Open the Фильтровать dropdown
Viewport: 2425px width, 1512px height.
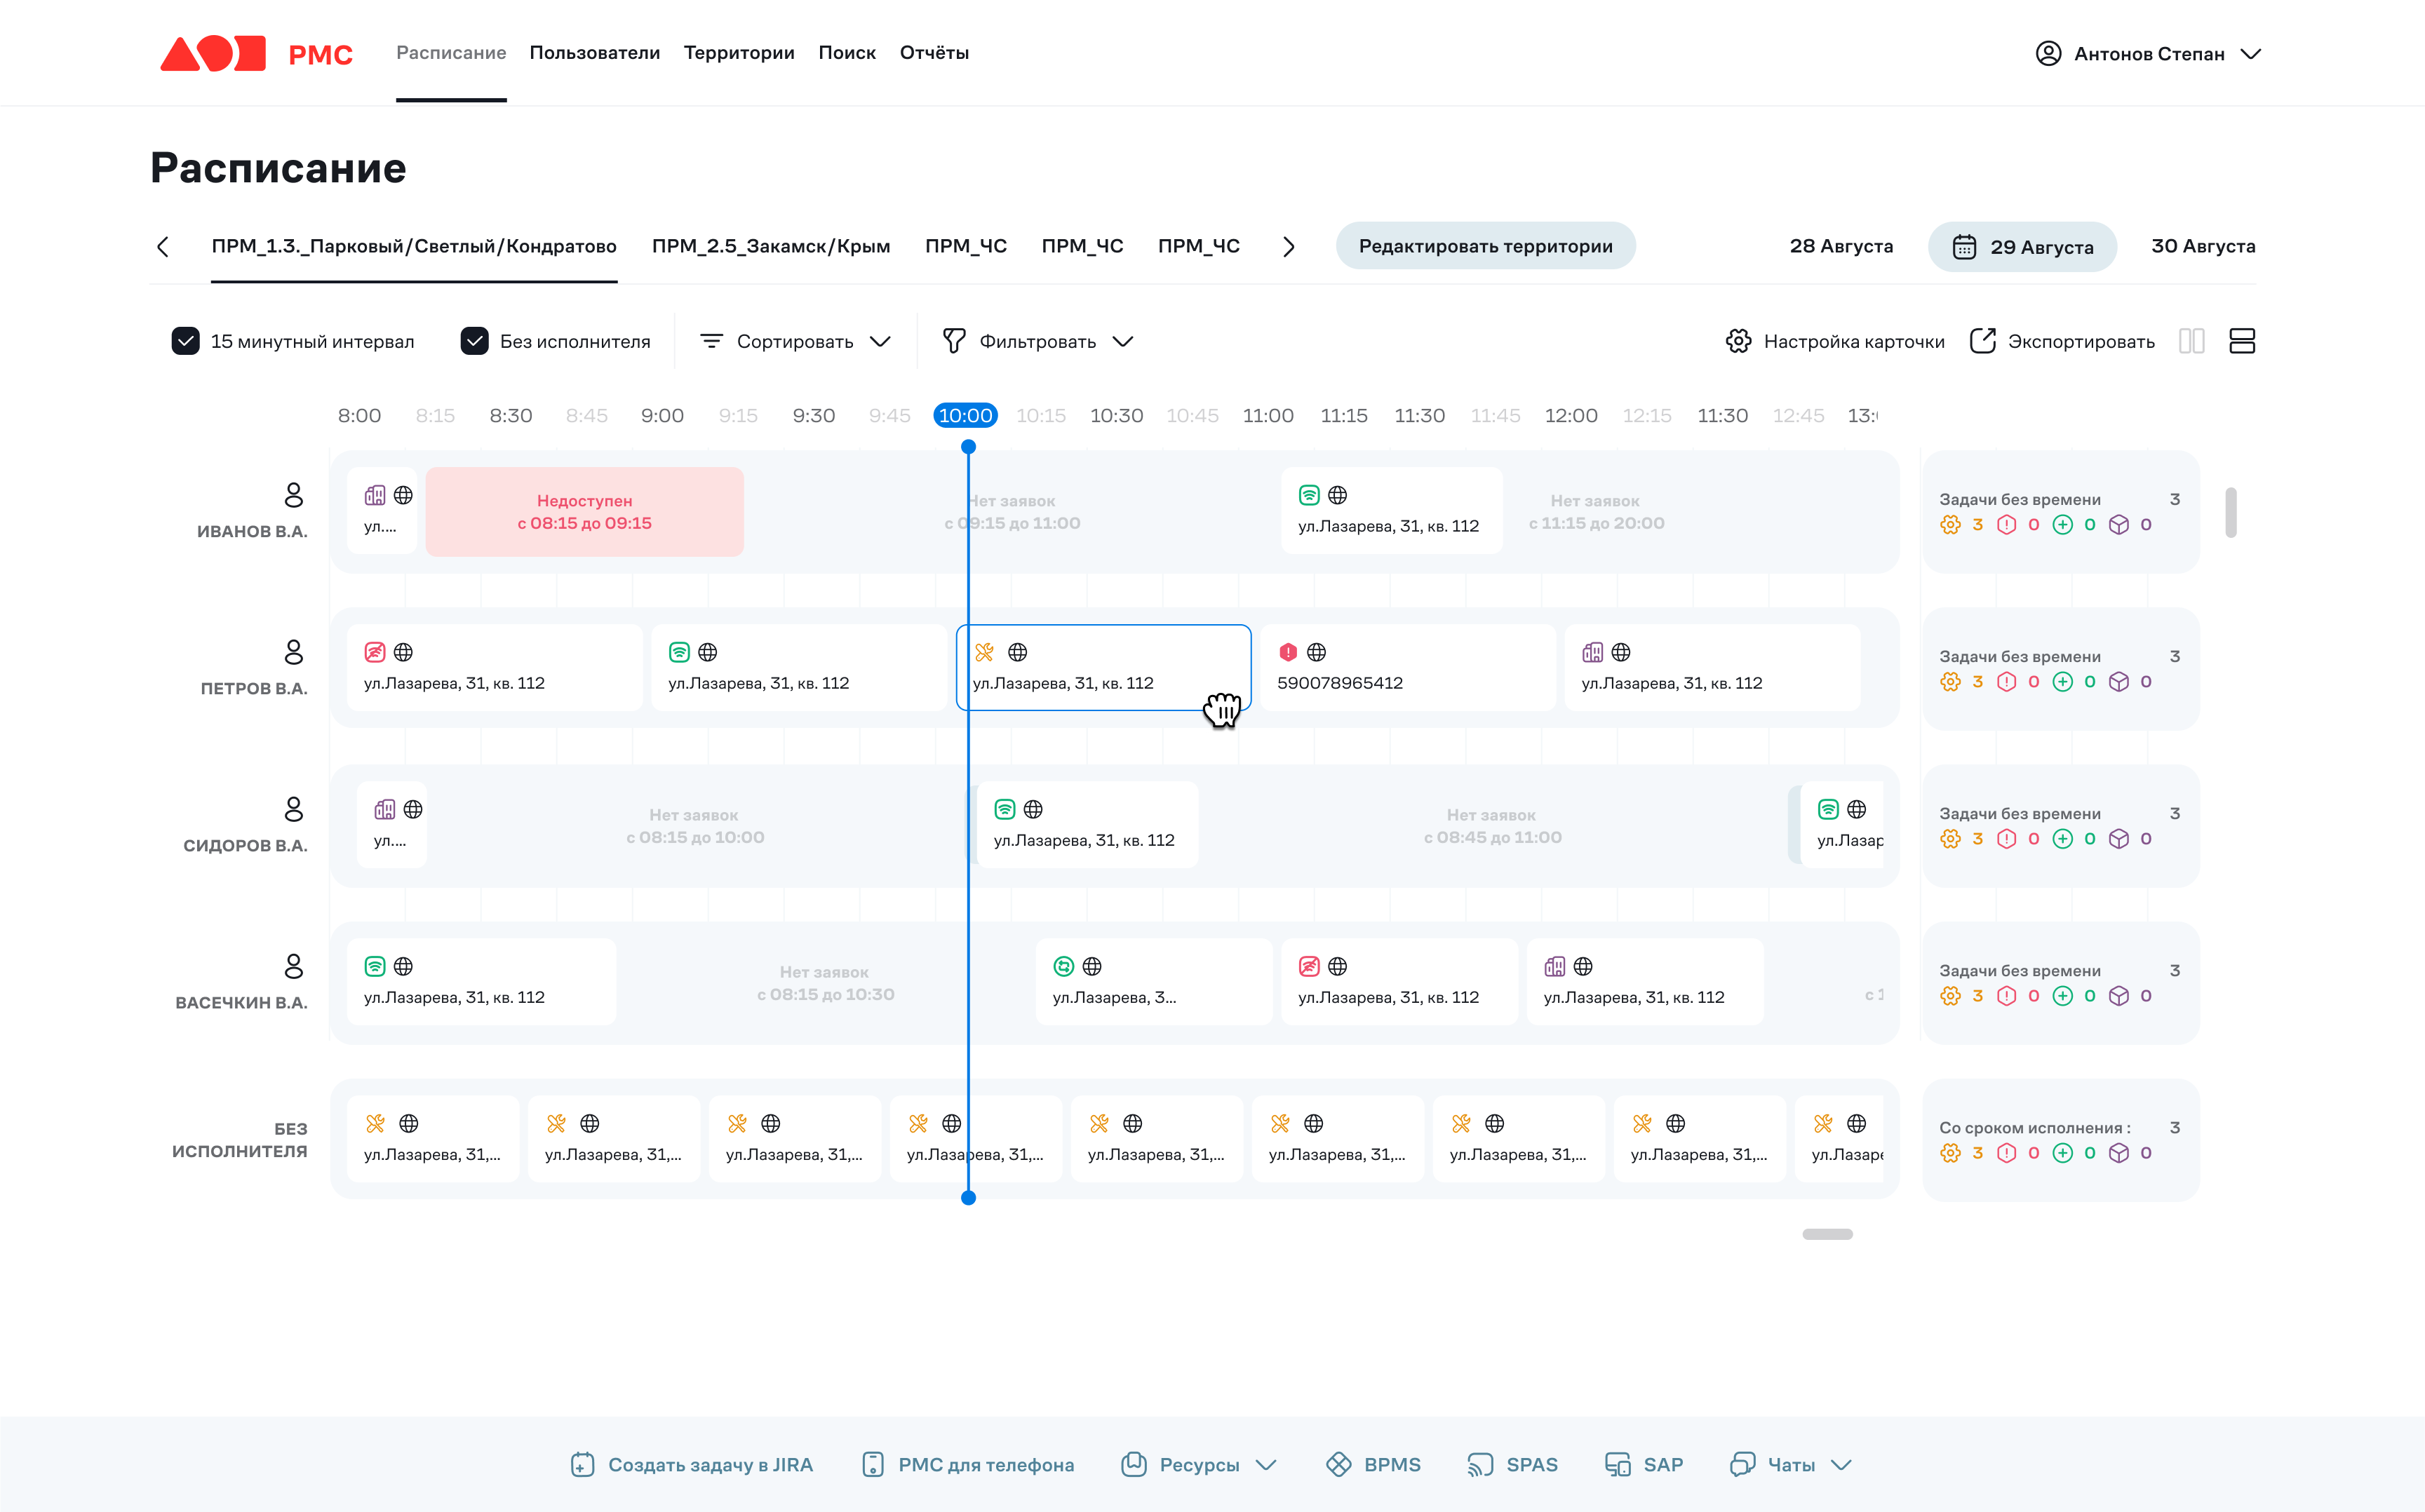click(1038, 341)
